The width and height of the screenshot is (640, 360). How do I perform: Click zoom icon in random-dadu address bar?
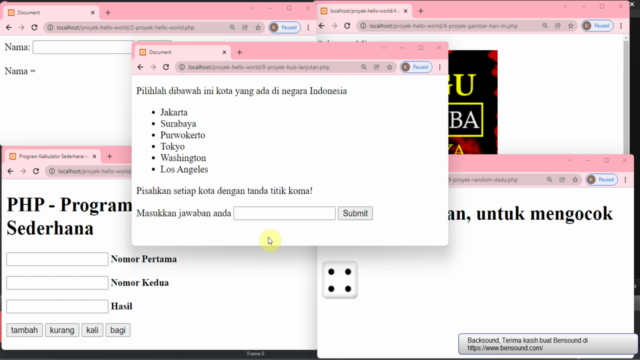tap(549, 180)
